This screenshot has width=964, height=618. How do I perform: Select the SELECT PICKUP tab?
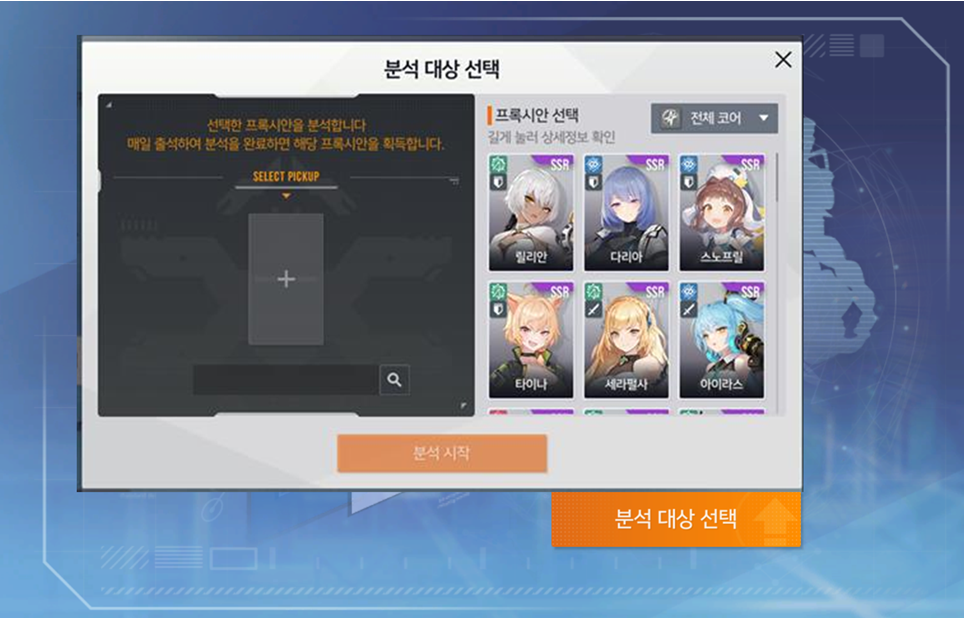point(286,177)
